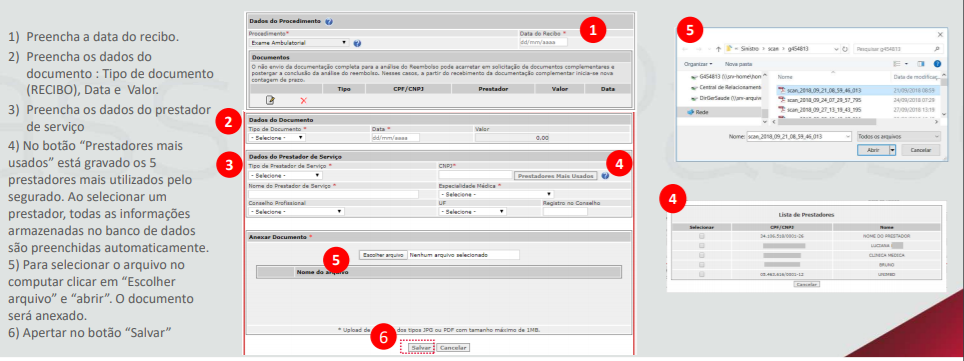Click the Valor field showing 0.00

513,138
